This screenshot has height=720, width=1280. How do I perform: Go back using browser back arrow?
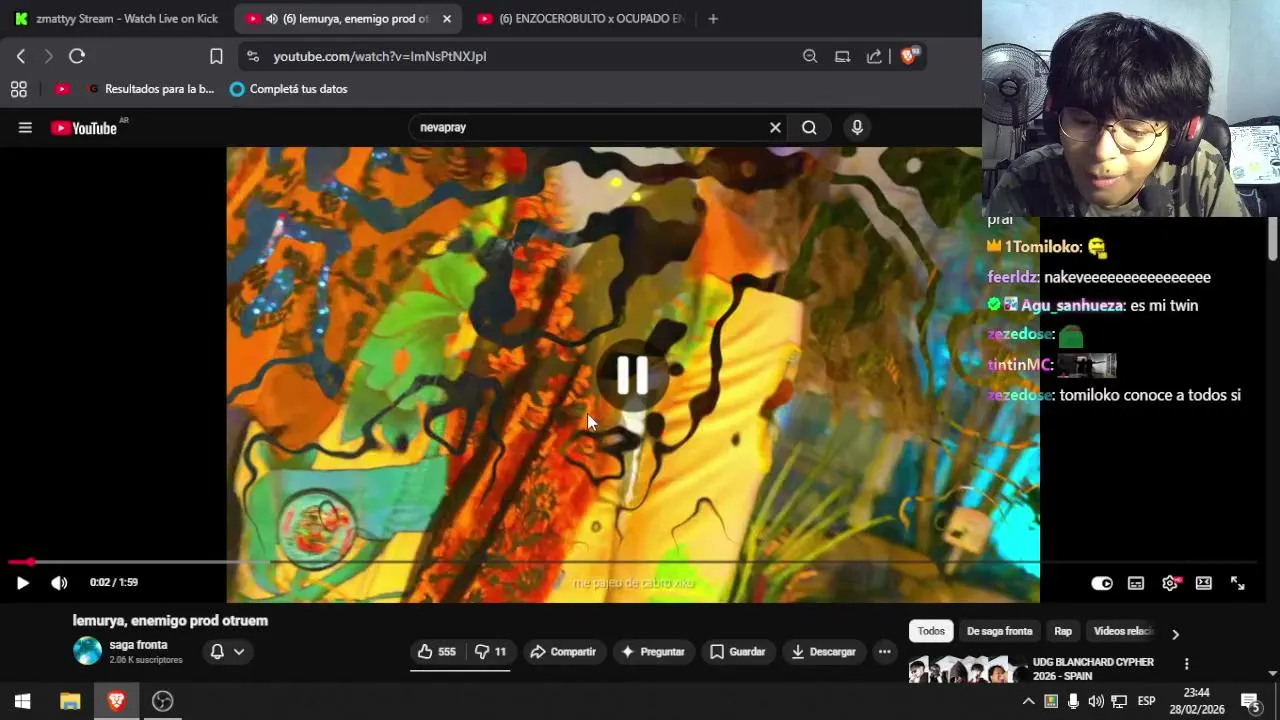(x=21, y=57)
